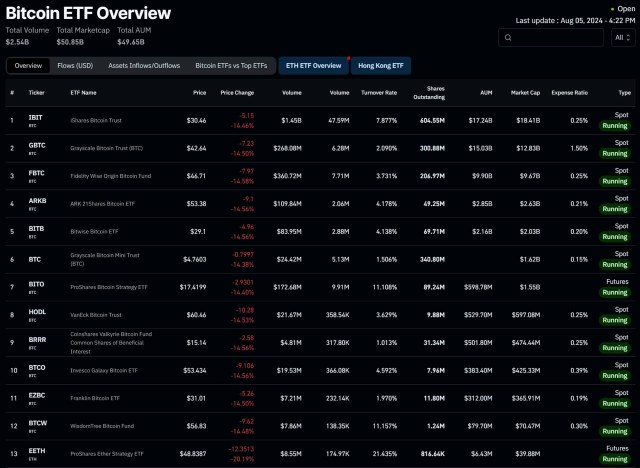The height and width of the screenshot is (468, 640).
Task: Sort by Market Cap column header
Action: (525, 93)
